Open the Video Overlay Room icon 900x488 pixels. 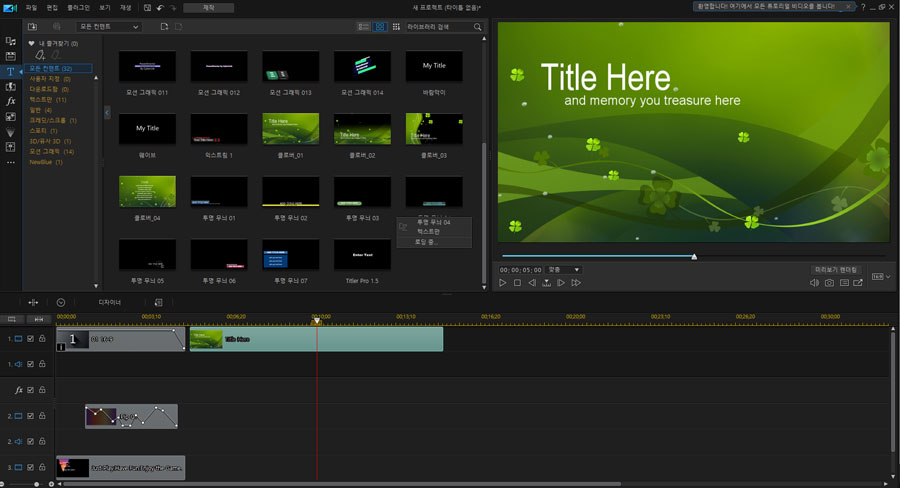tap(10, 117)
